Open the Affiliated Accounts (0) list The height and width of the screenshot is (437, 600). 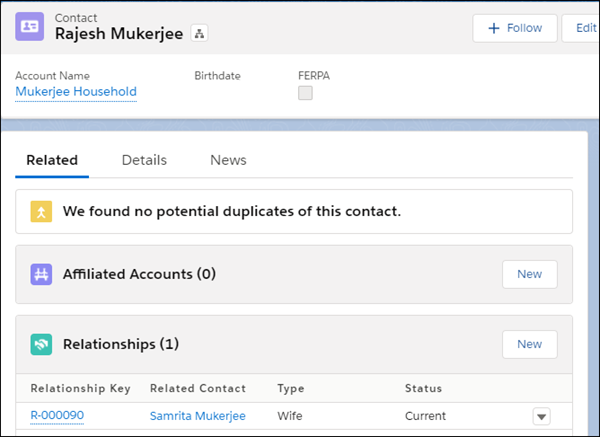(139, 274)
